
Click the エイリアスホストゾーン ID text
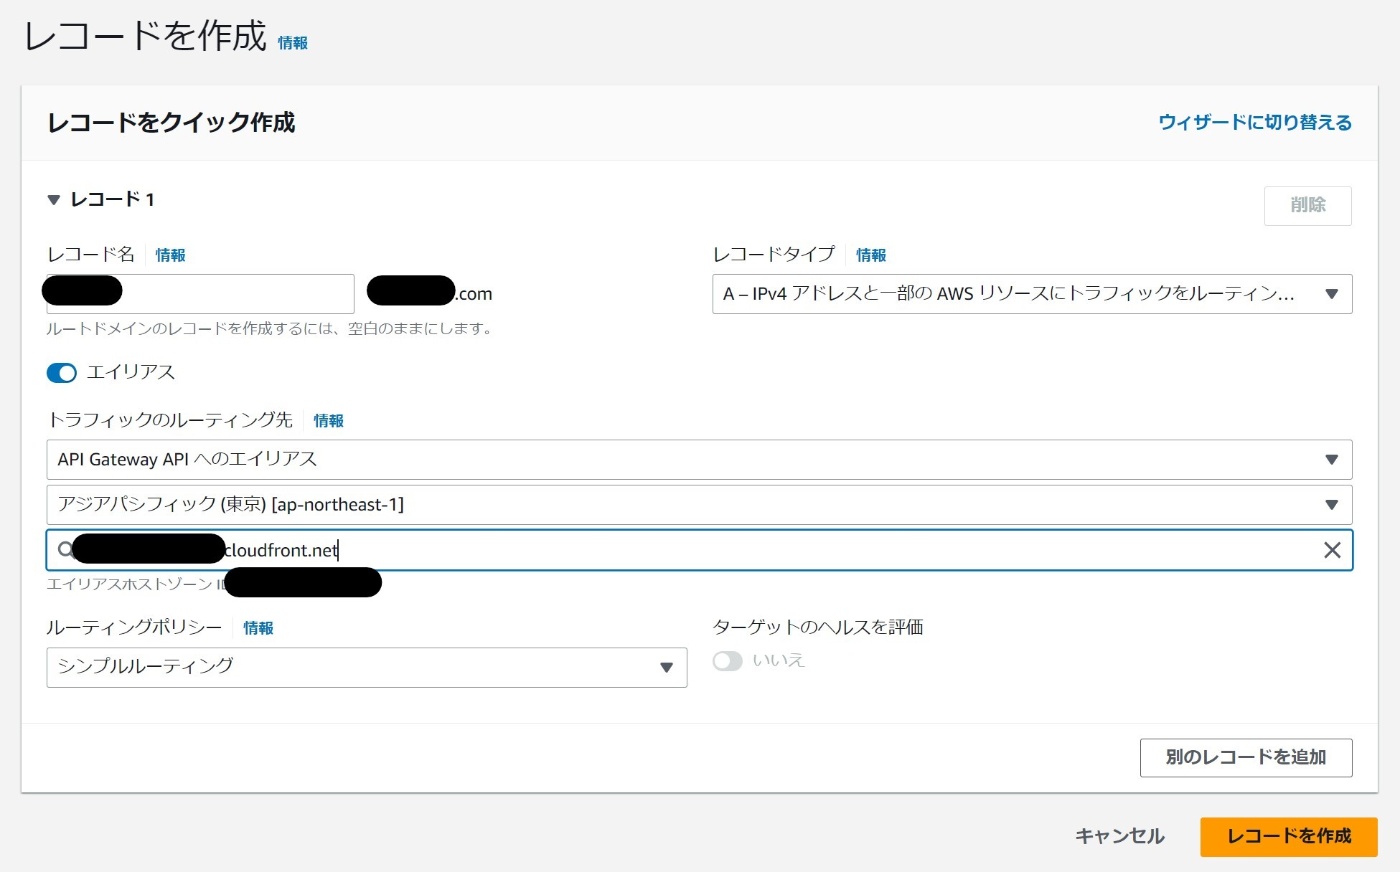point(136,584)
